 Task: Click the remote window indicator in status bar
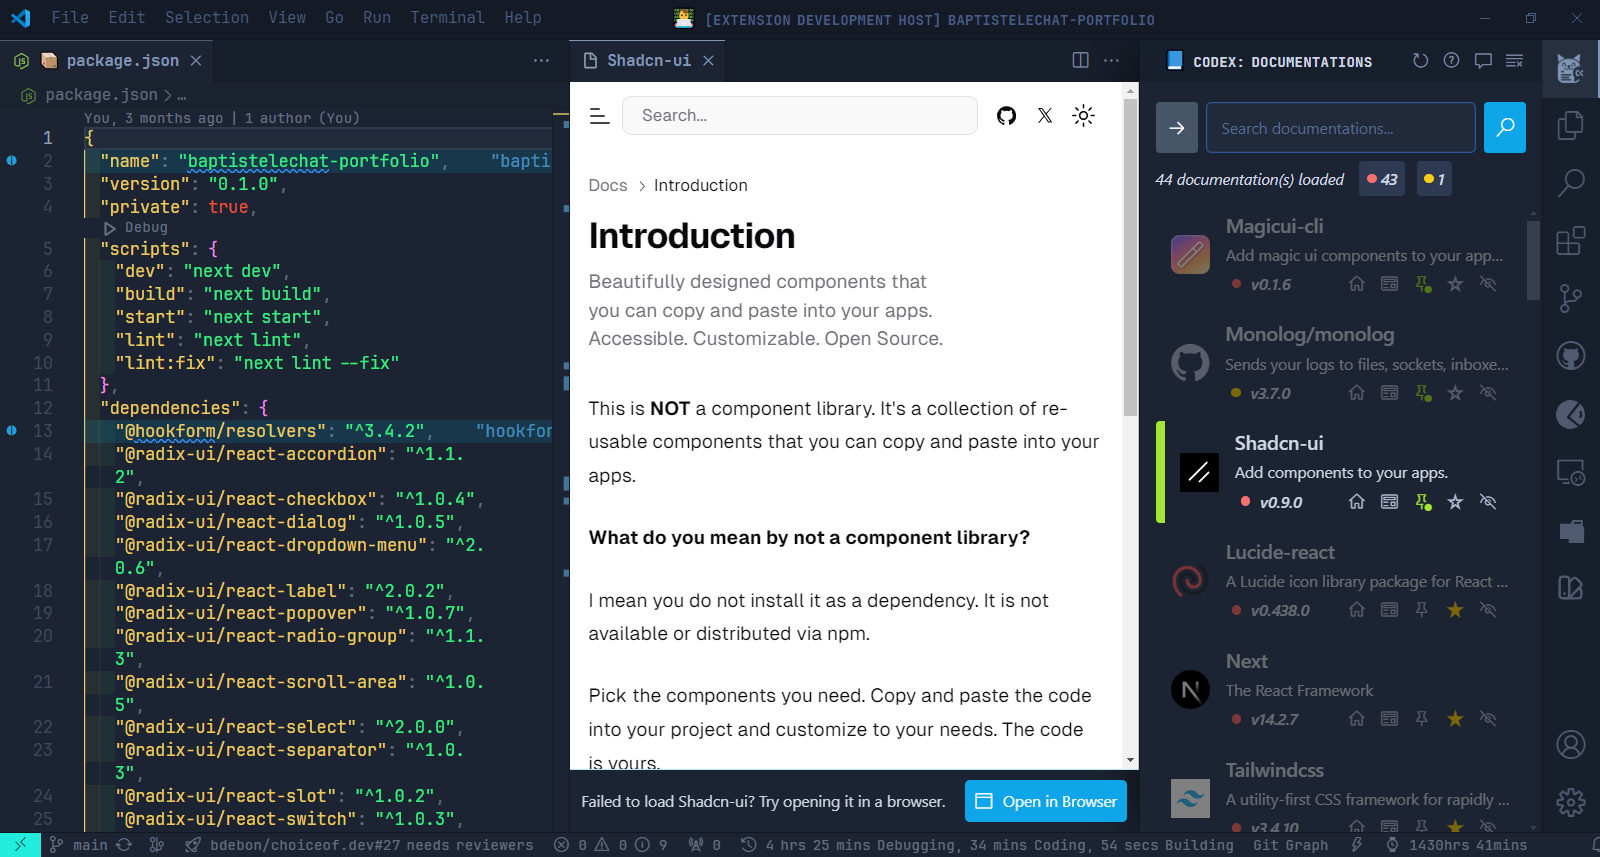click(20, 845)
